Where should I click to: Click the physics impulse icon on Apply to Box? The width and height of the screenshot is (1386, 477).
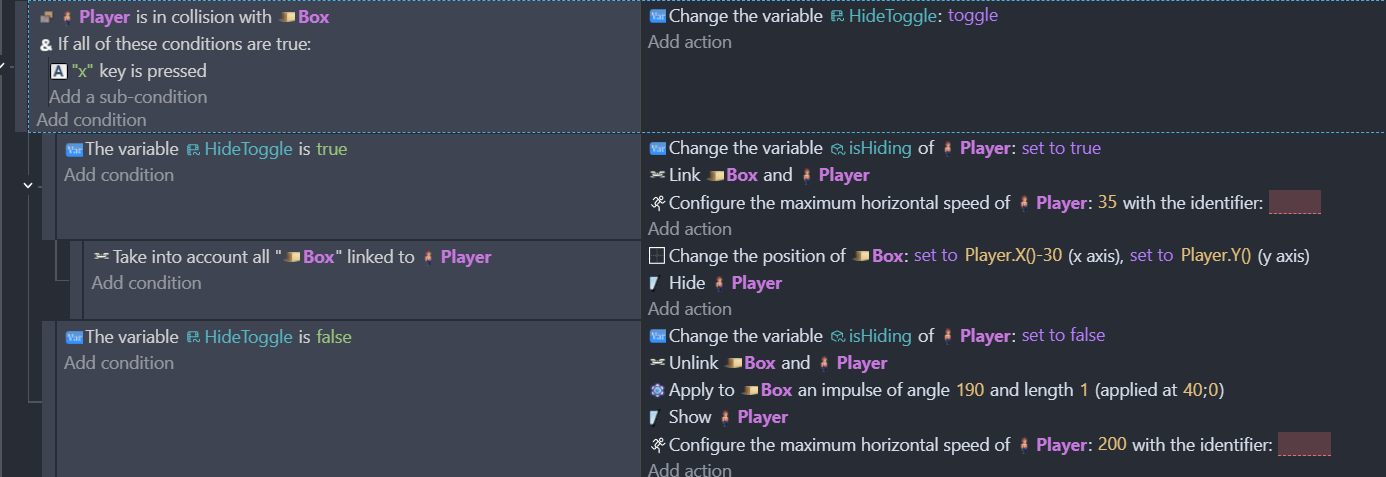point(657,390)
